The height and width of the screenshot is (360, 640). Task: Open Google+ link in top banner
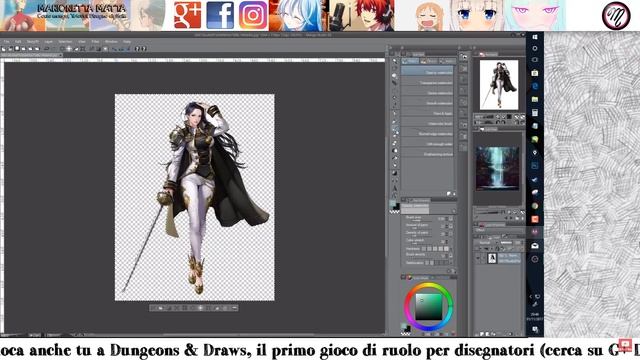coord(187,16)
